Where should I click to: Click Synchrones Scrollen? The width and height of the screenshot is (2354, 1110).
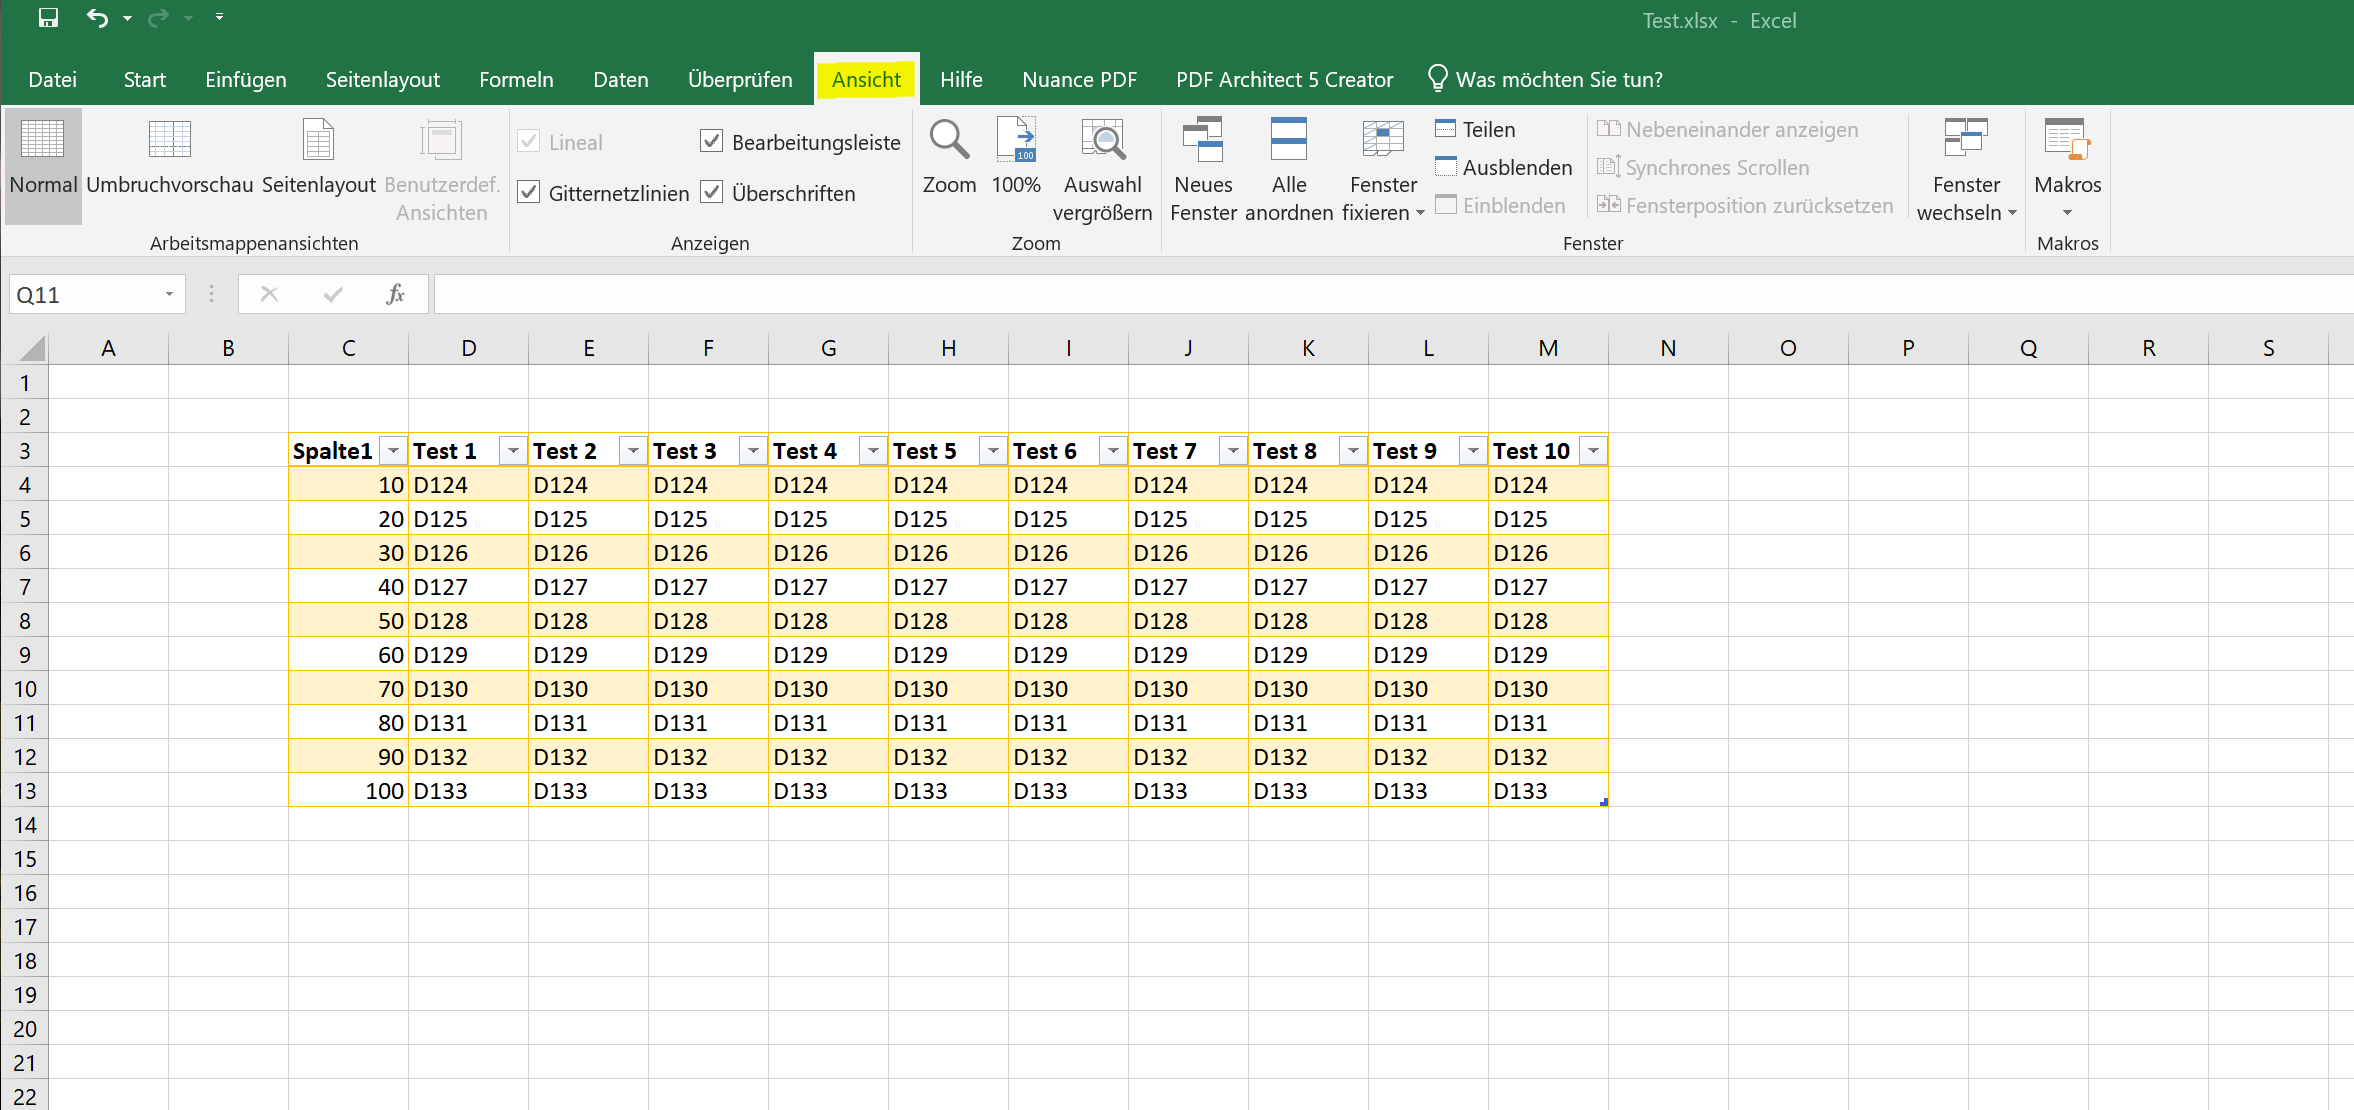[x=1703, y=168]
